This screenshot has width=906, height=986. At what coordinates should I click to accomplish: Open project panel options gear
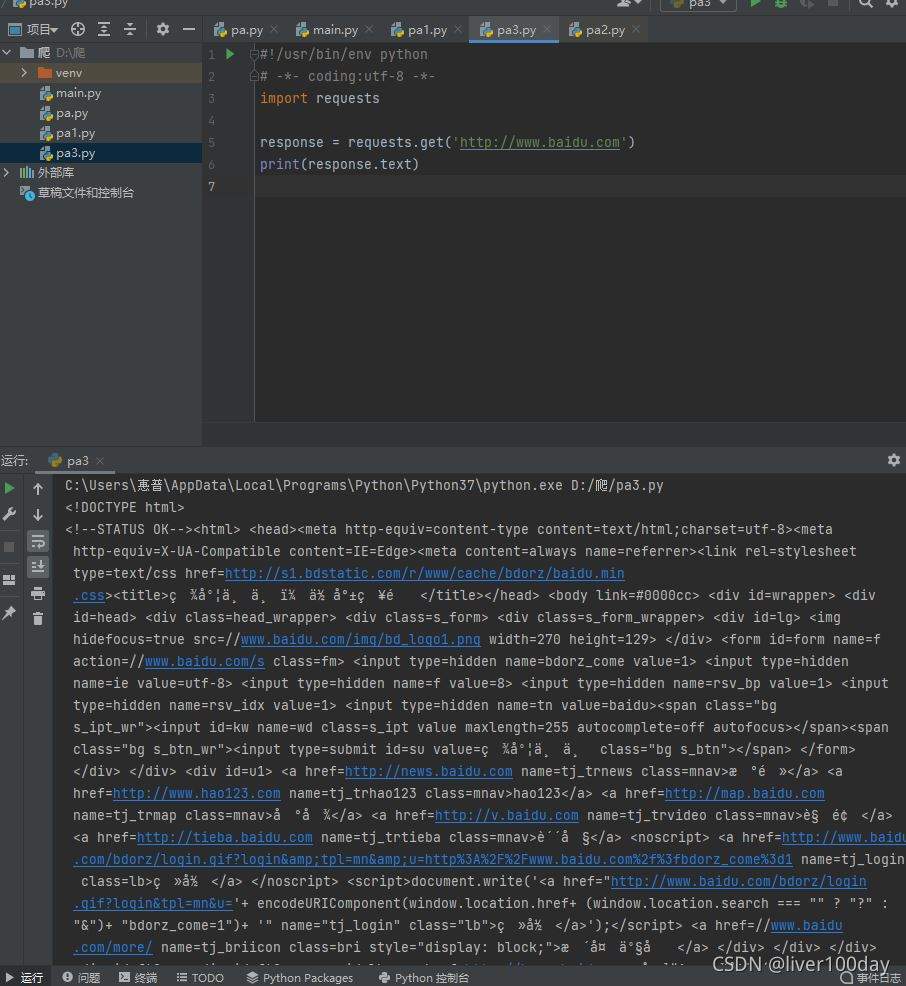[162, 29]
